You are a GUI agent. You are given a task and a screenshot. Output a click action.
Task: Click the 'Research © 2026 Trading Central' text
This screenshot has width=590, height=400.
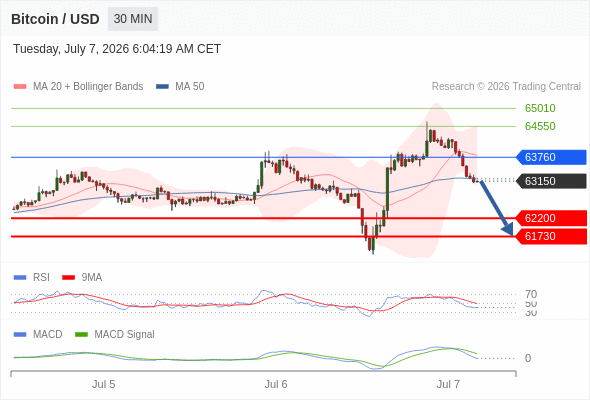click(506, 87)
